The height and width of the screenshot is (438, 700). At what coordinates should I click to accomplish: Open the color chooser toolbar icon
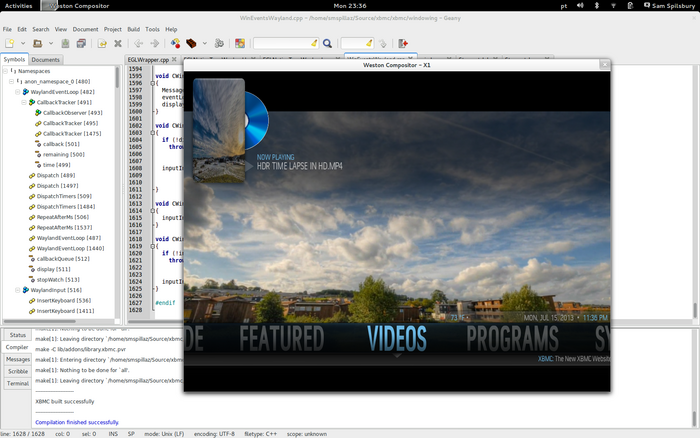[240, 44]
